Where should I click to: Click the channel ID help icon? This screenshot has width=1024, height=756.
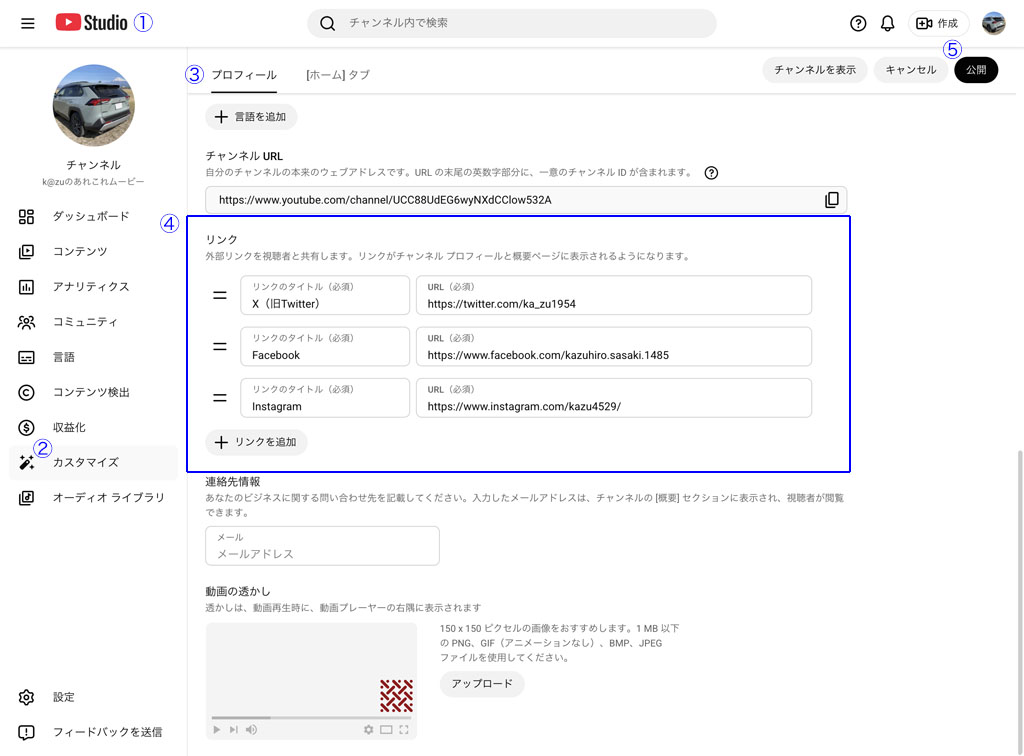point(711,173)
